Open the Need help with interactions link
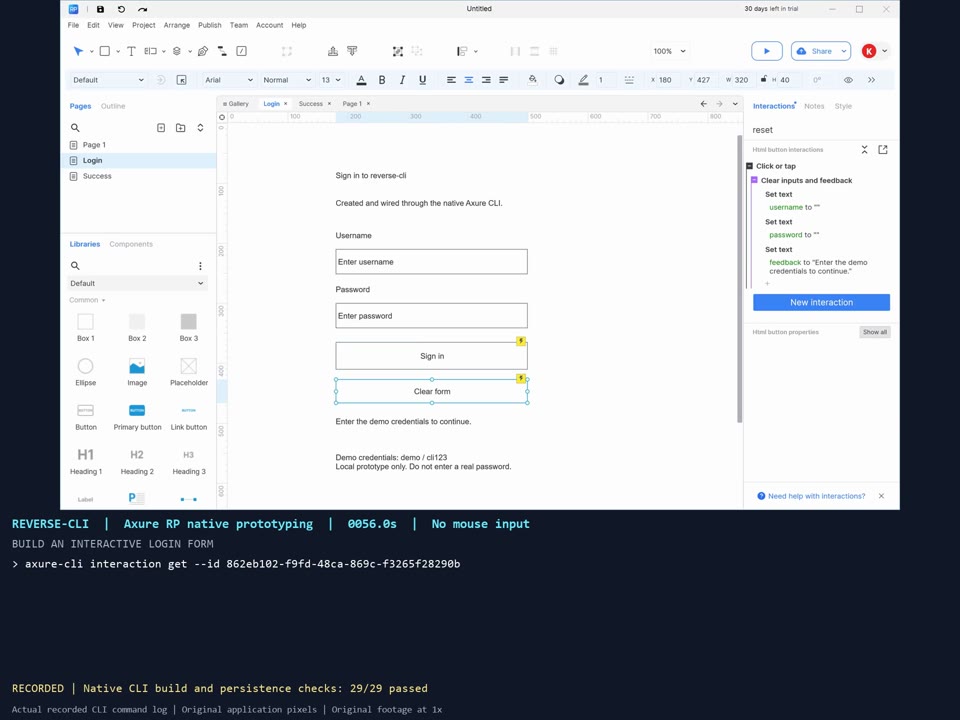This screenshot has width=960, height=720. pos(816,496)
